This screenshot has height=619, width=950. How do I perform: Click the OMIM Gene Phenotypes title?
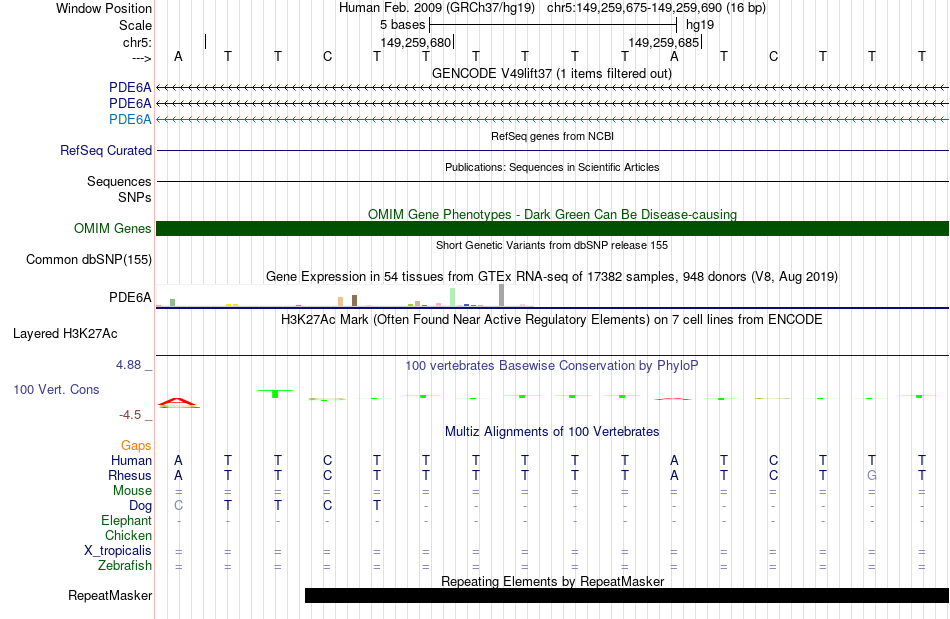[552, 214]
